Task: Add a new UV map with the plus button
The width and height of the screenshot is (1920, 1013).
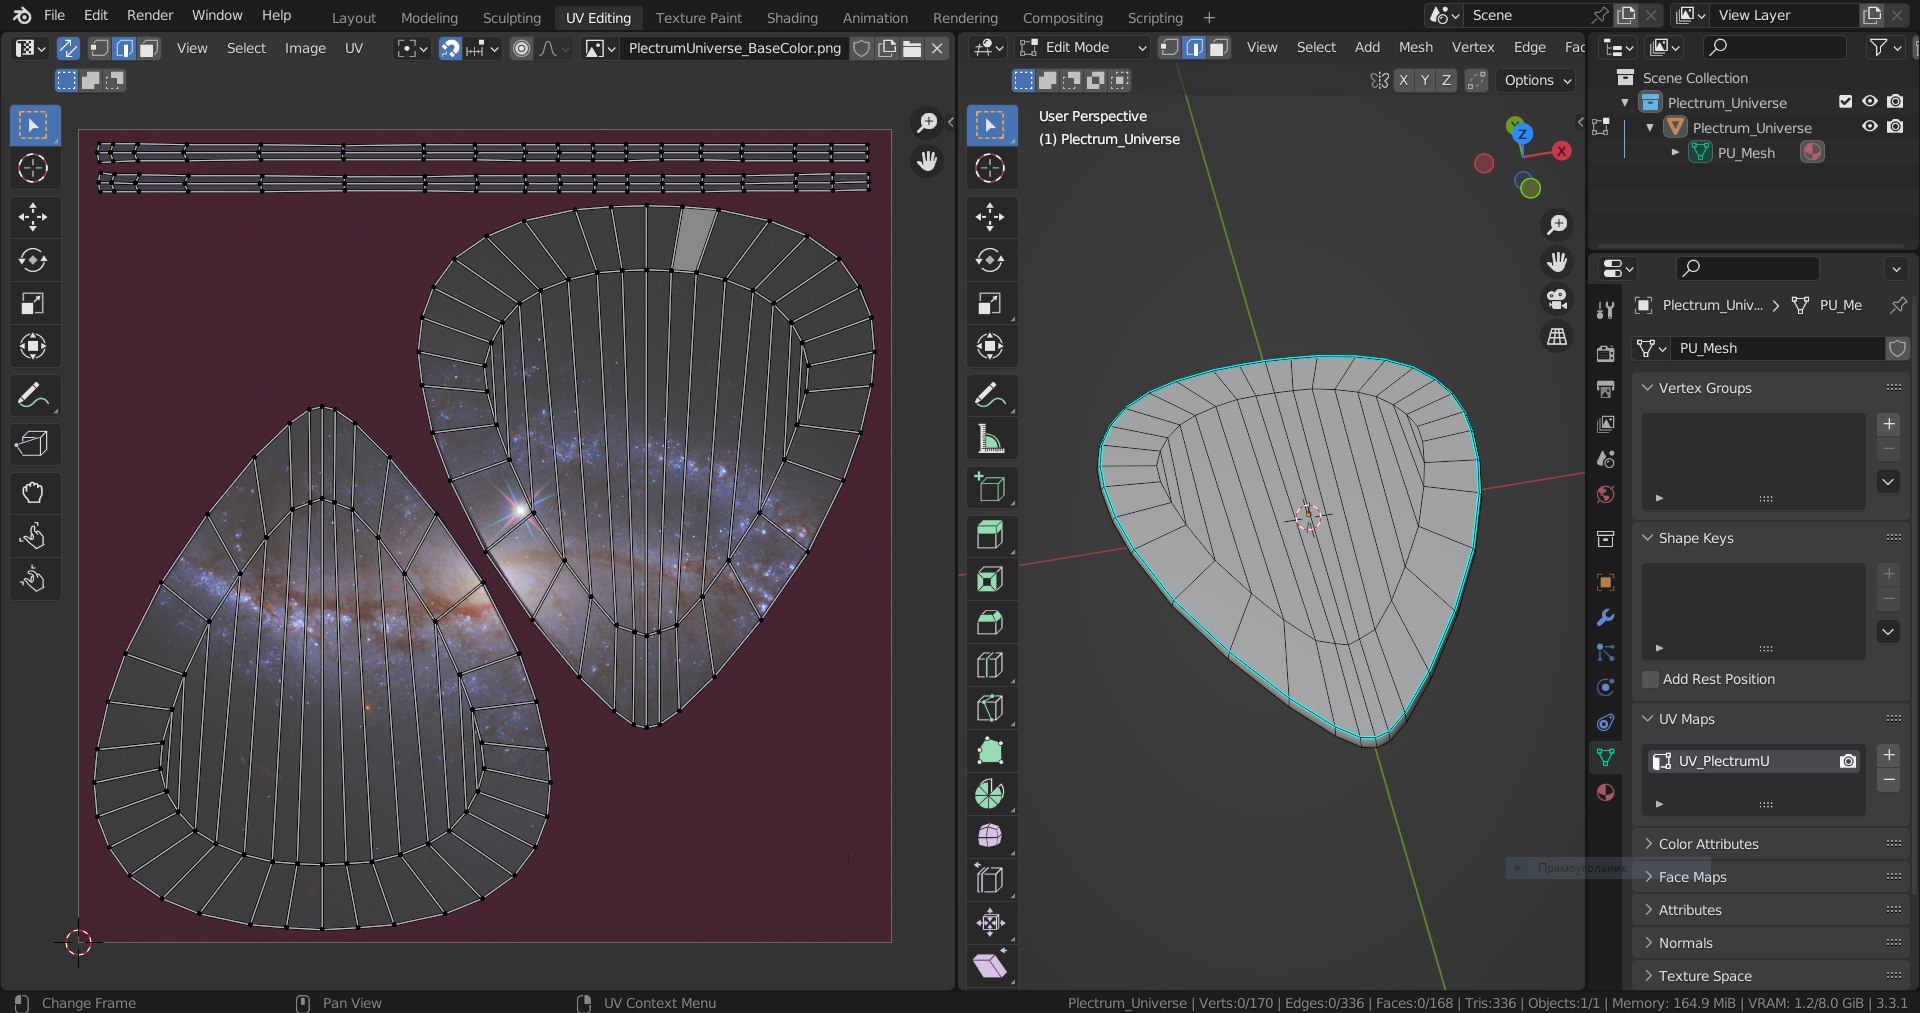Action: point(1889,755)
